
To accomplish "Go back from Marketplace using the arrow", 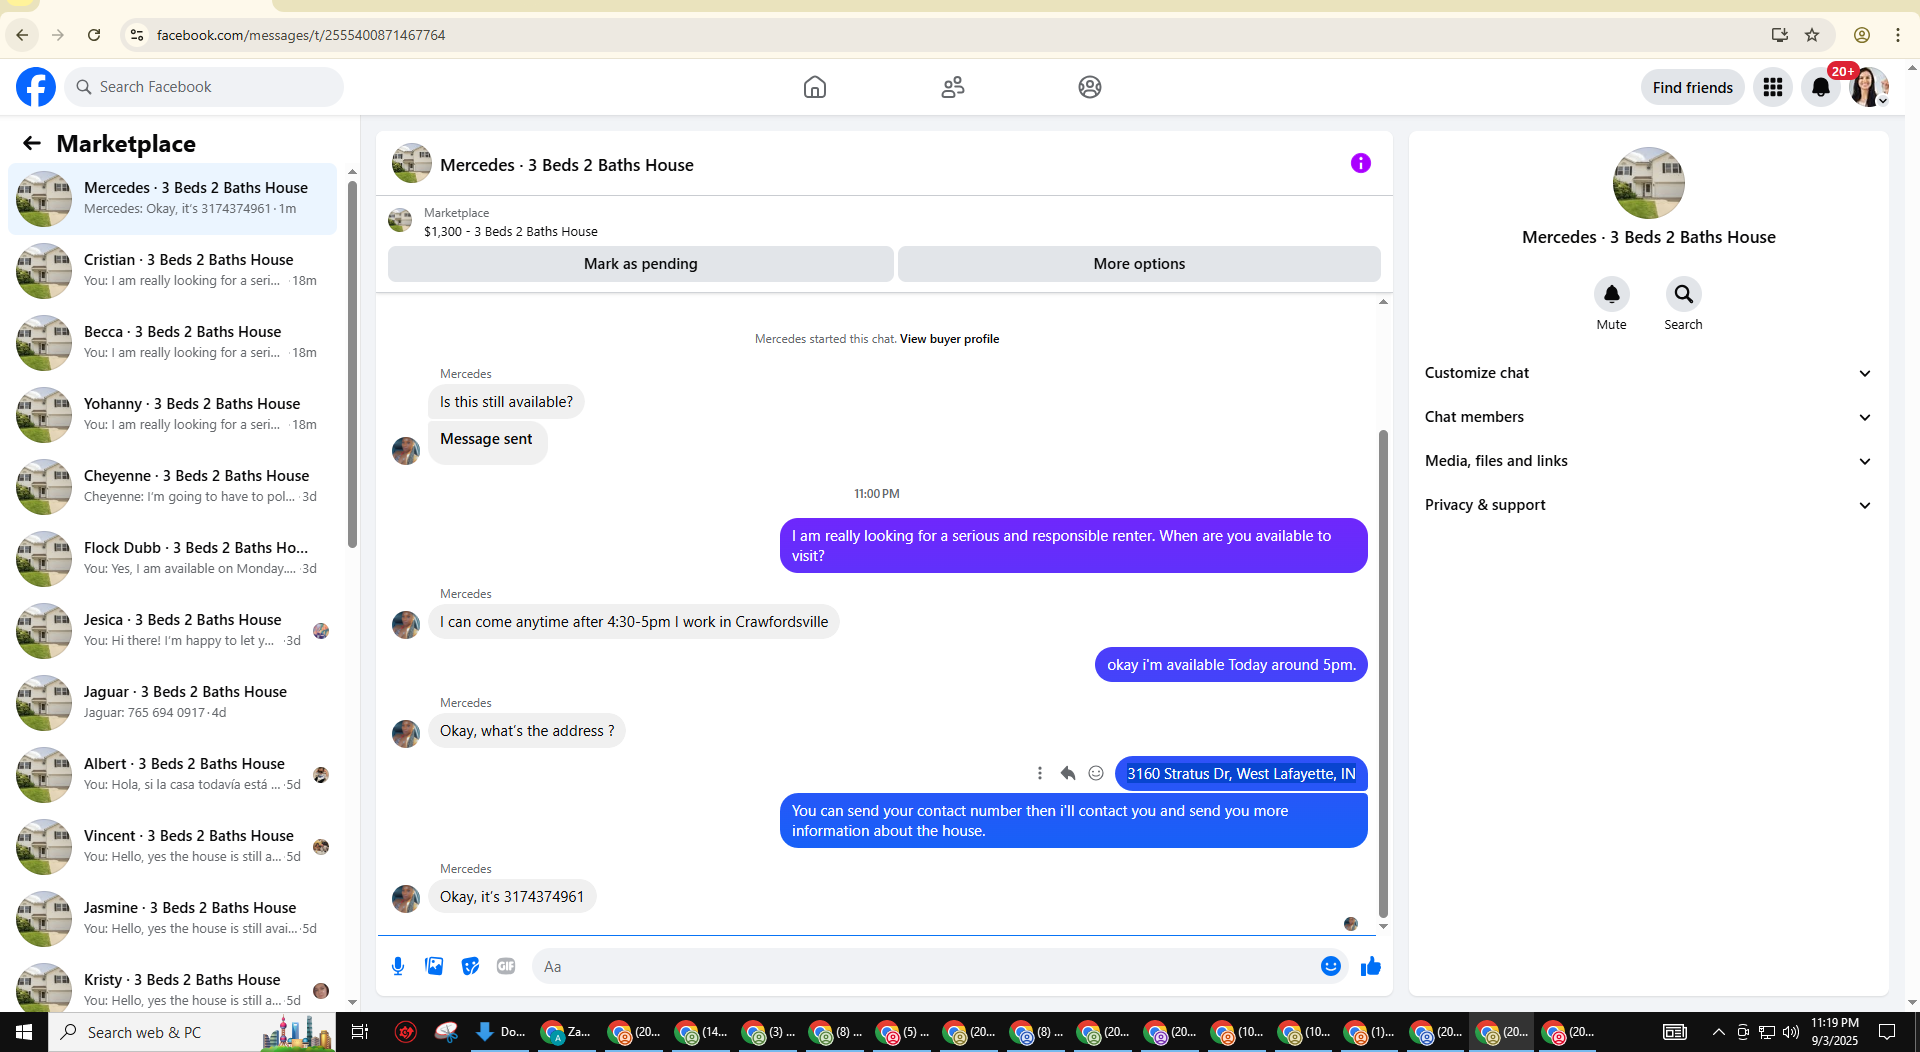I will (32, 143).
